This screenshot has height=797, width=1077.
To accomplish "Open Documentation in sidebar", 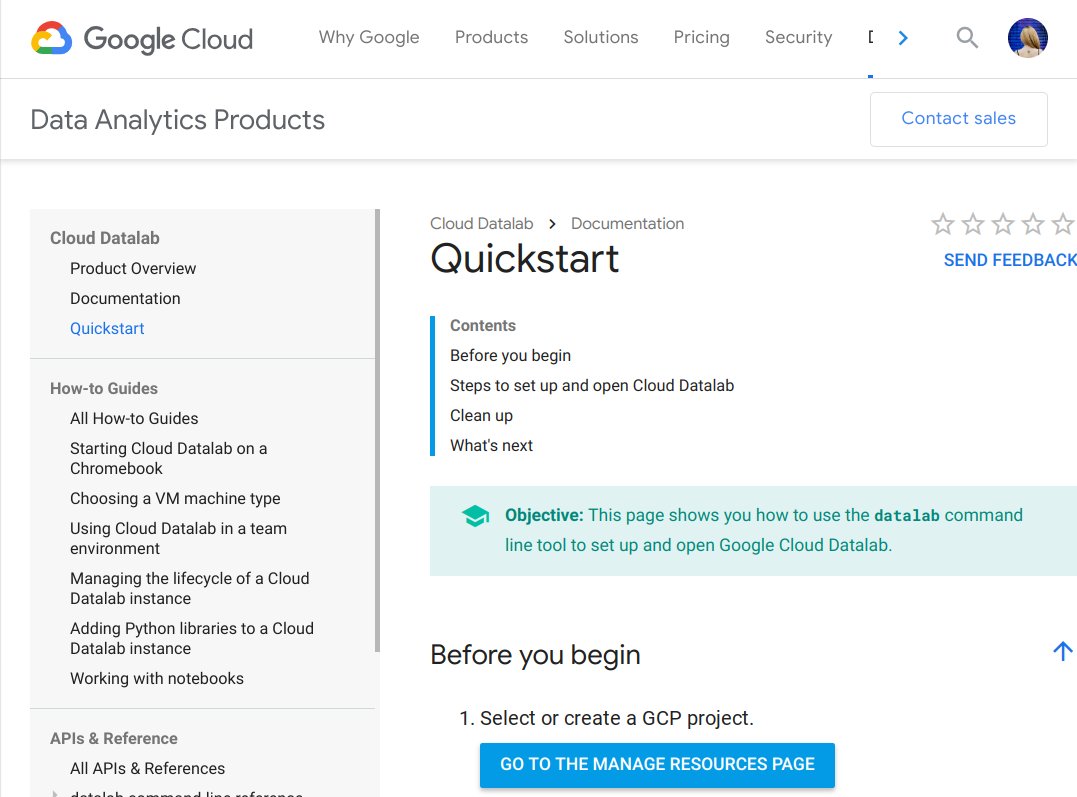I will tap(125, 298).
